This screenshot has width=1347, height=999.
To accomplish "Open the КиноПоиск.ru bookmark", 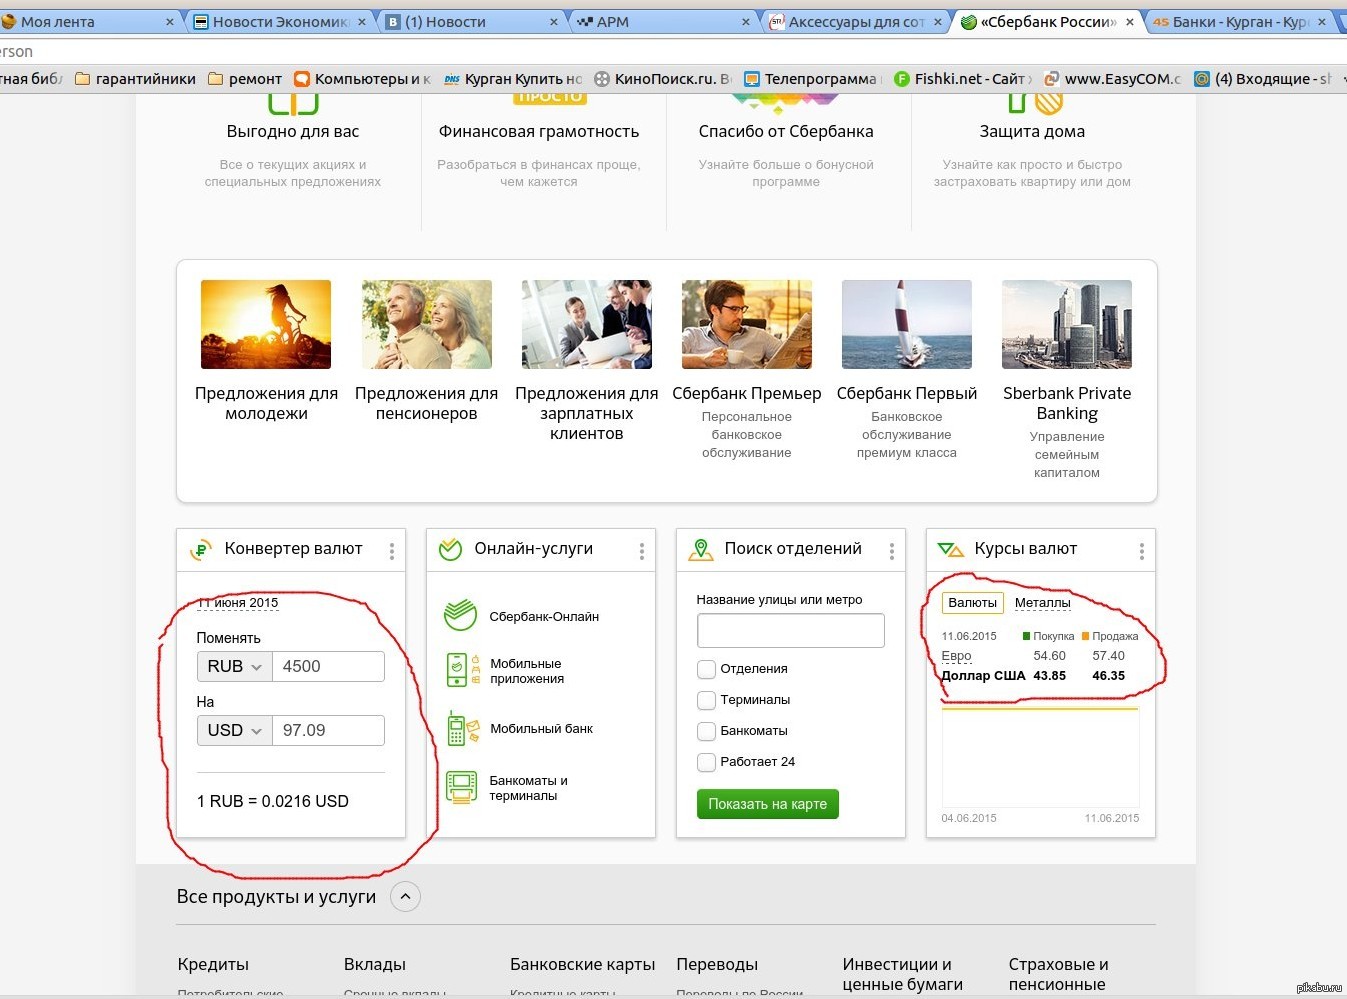I will tap(662, 79).
